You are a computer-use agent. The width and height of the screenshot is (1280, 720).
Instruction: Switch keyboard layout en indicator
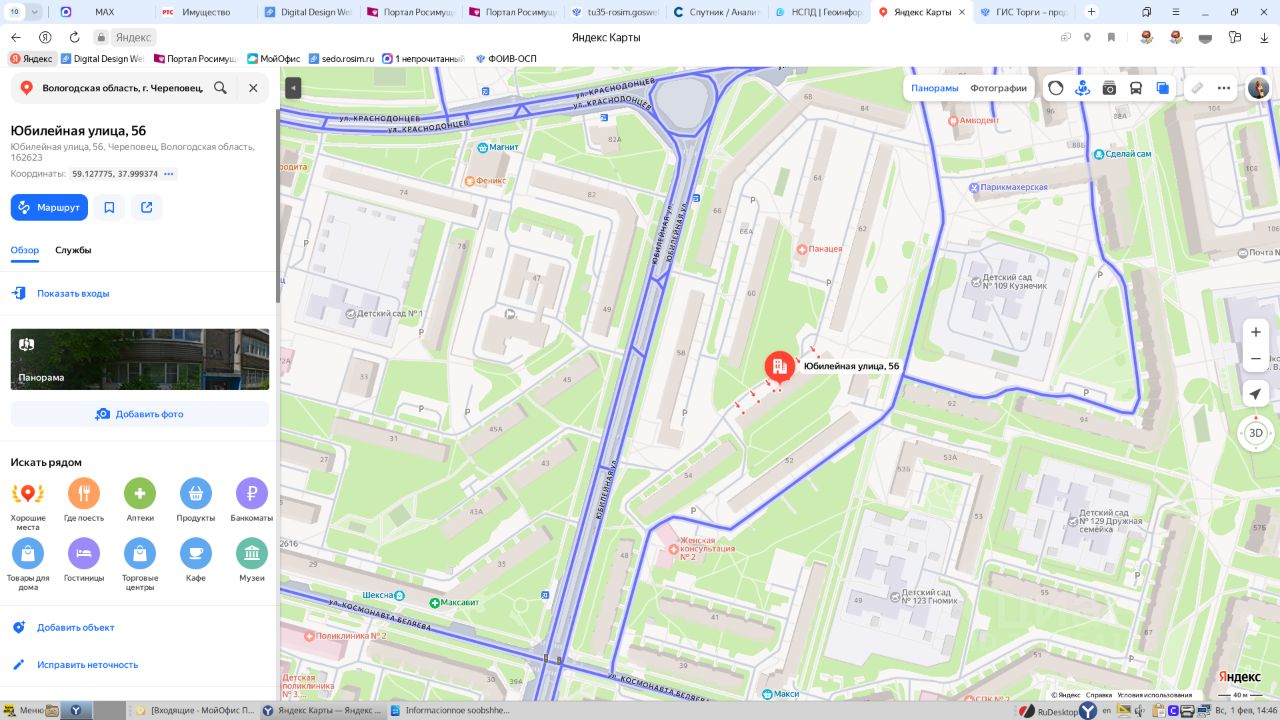click(x=1107, y=711)
